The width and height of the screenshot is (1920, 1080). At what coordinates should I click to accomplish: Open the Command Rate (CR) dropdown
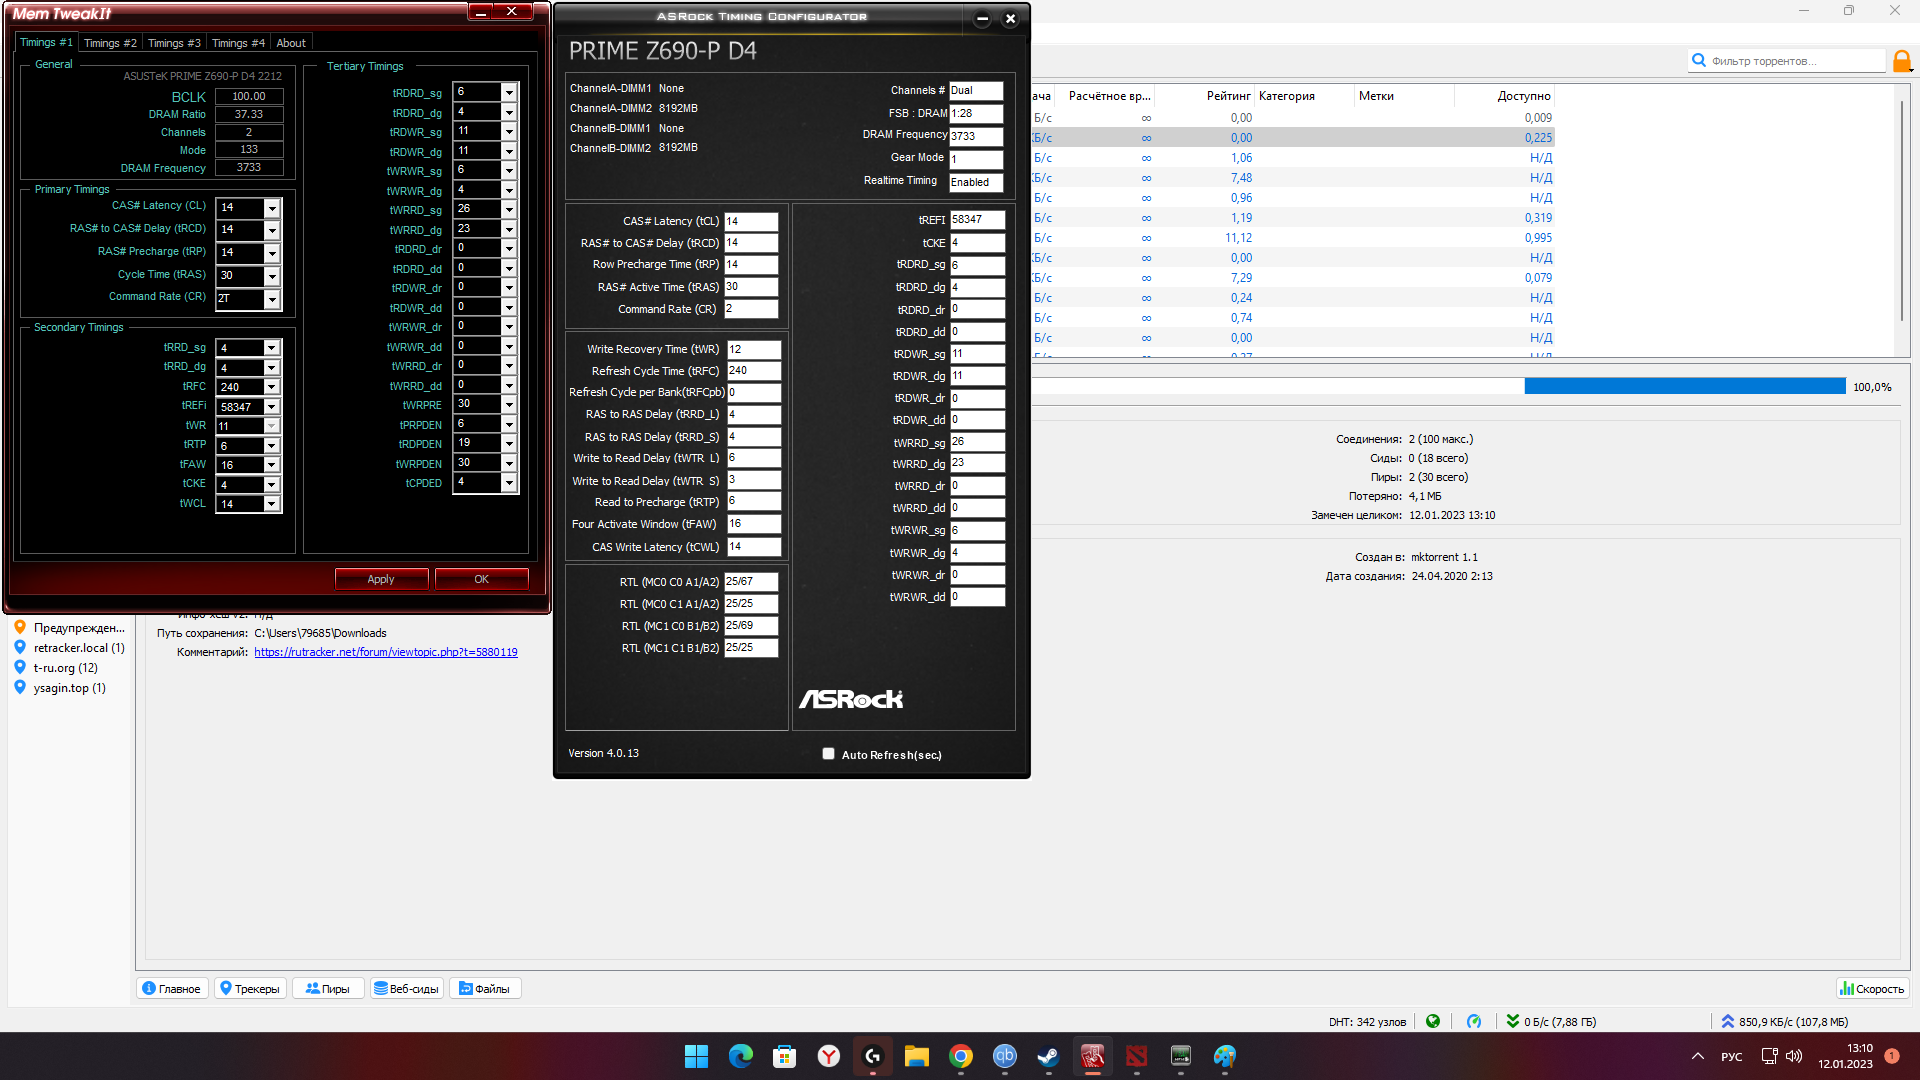click(271, 299)
